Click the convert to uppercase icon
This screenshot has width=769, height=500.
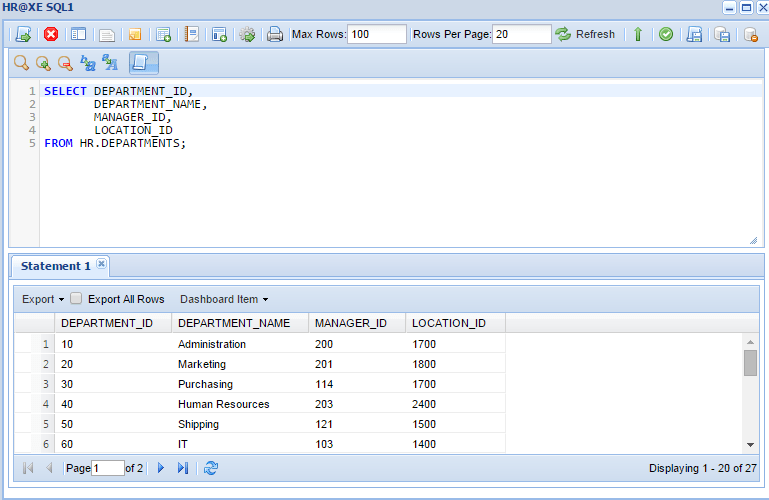pos(110,63)
